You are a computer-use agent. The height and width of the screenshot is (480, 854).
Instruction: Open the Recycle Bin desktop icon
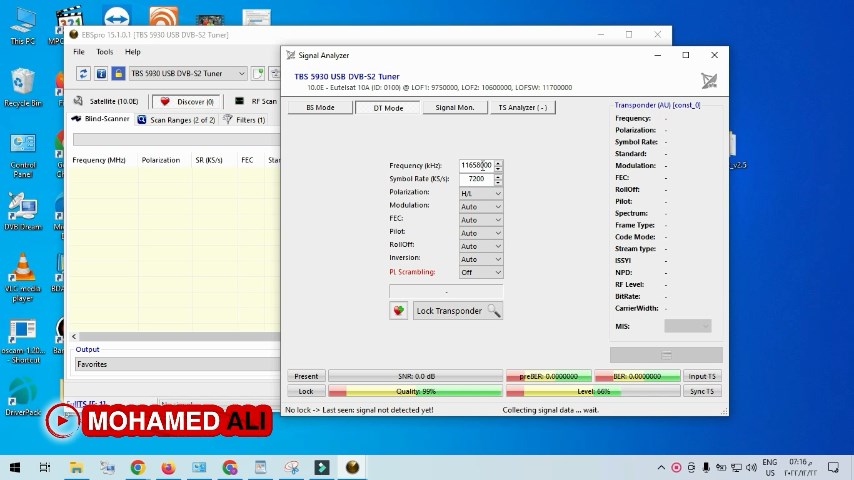(x=22, y=87)
